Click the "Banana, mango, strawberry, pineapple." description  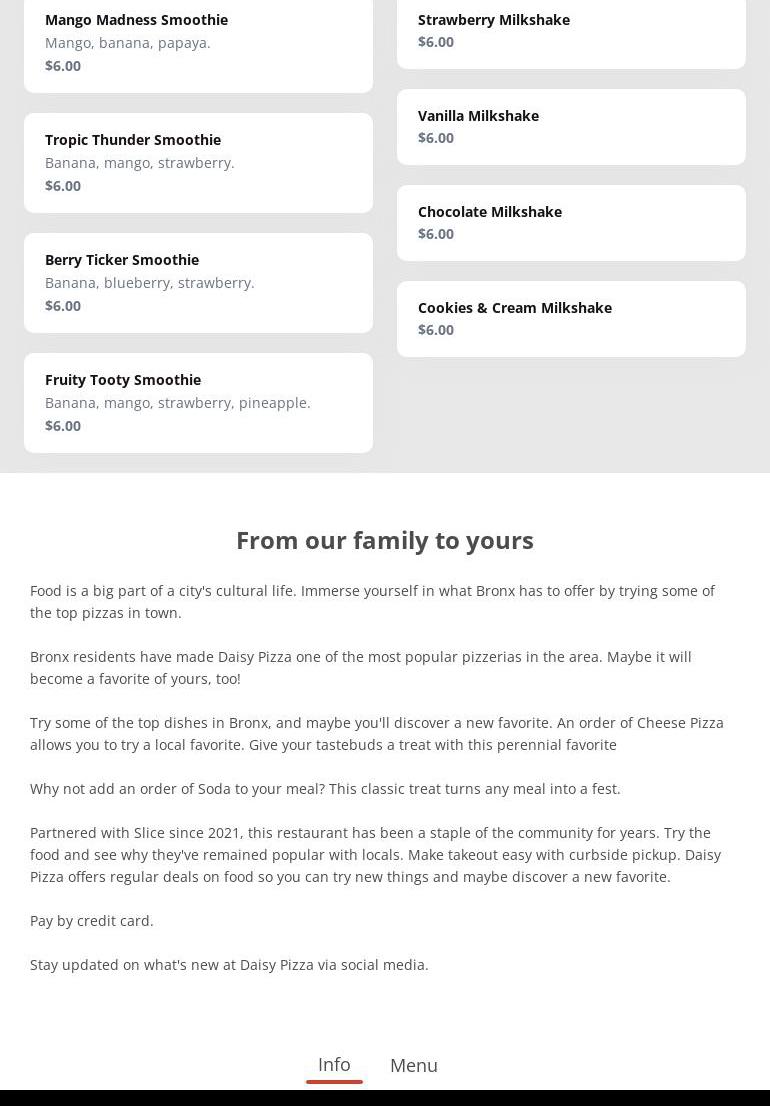pos(178,403)
